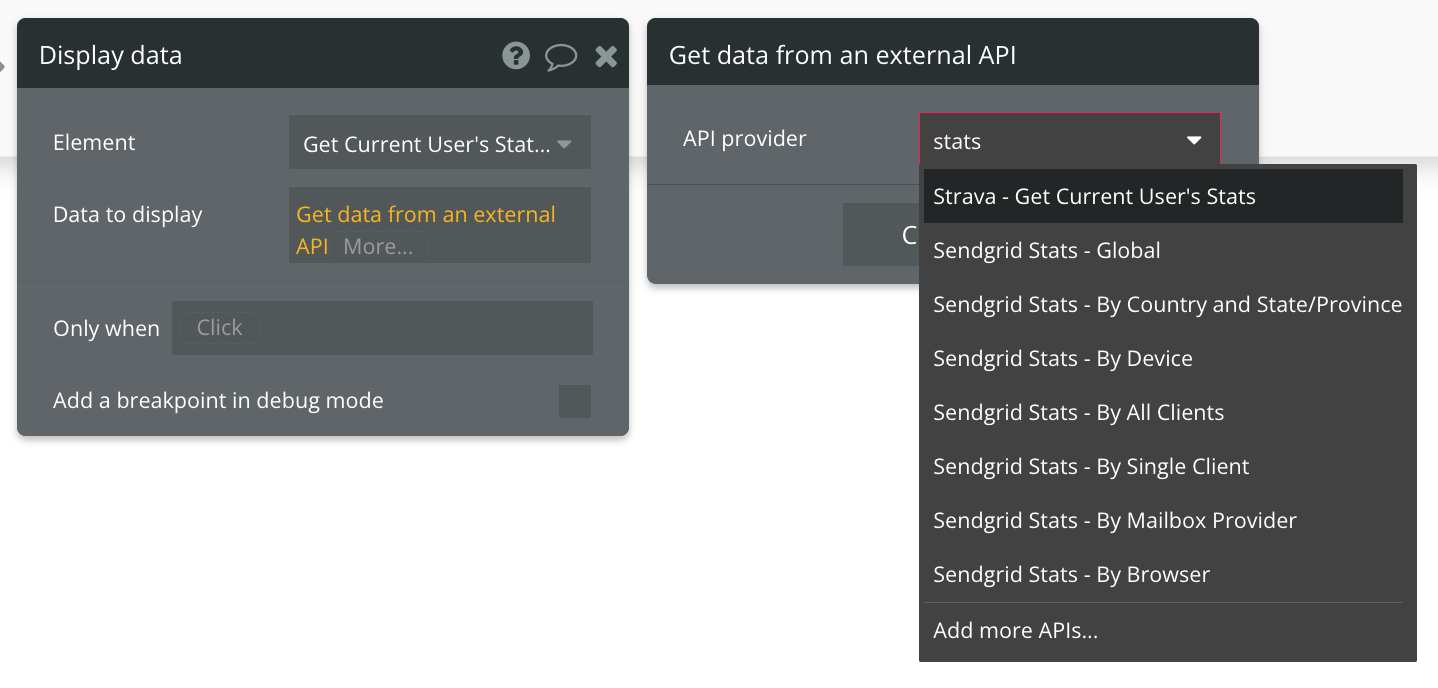The width and height of the screenshot is (1438, 688).
Task: Click the partially hidden button under API provider
Action: [881, 235]
